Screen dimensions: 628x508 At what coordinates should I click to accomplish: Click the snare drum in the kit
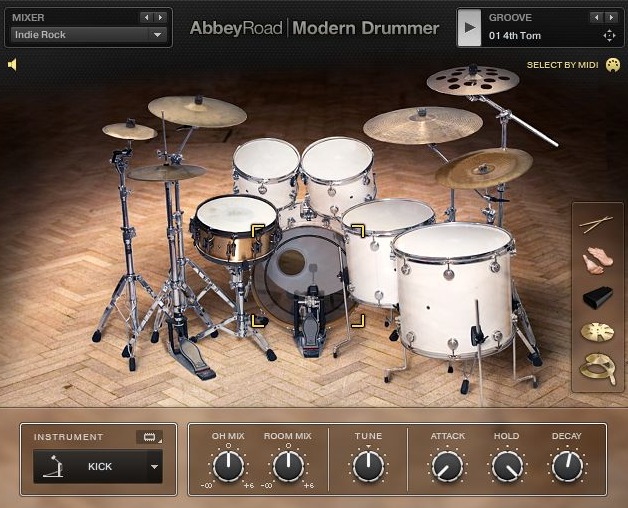[234, 230]
